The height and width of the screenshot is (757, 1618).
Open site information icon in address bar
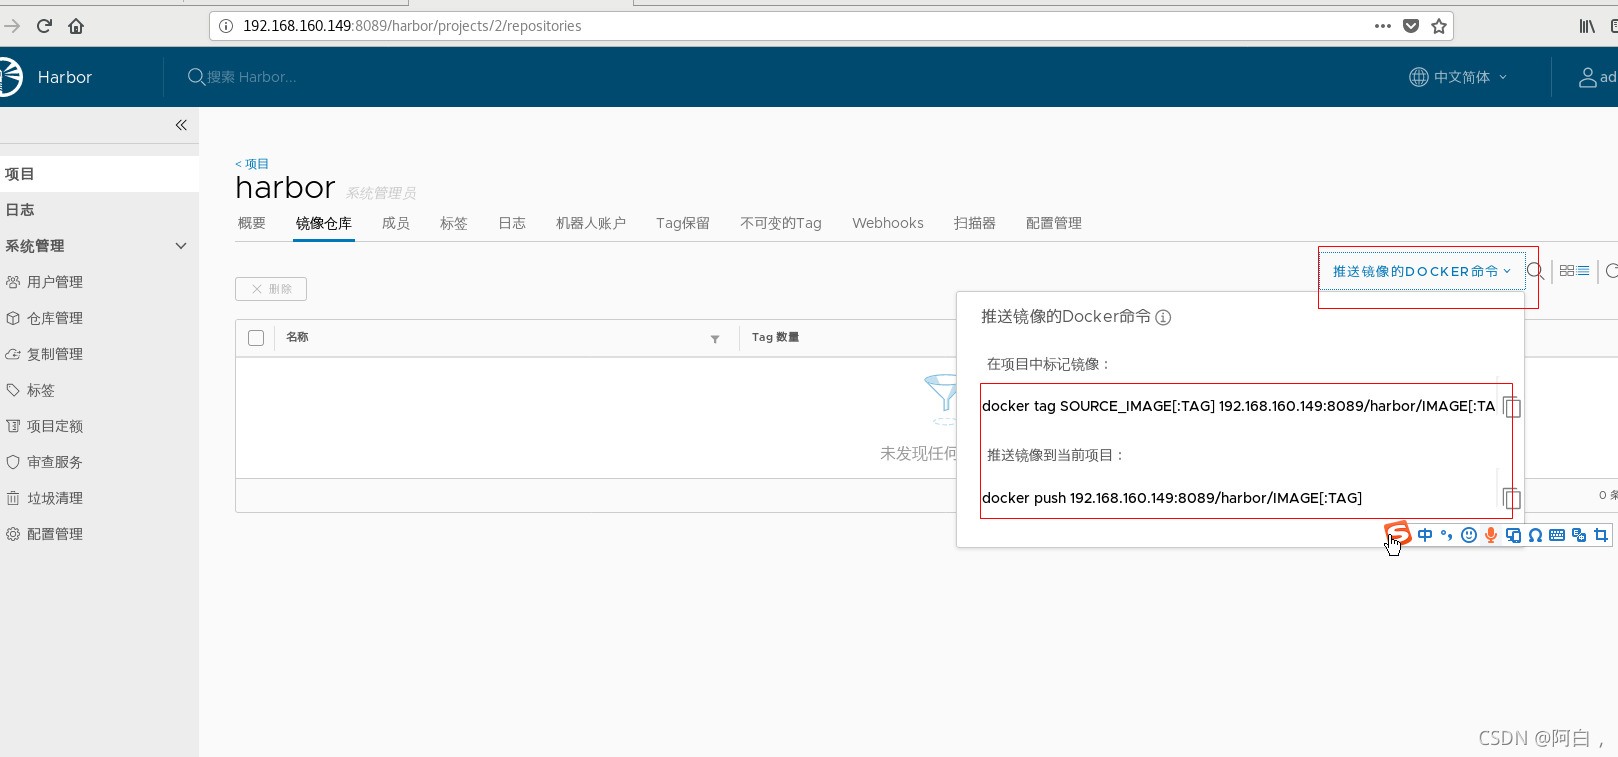pyautogui.click(x=226, y=26)
